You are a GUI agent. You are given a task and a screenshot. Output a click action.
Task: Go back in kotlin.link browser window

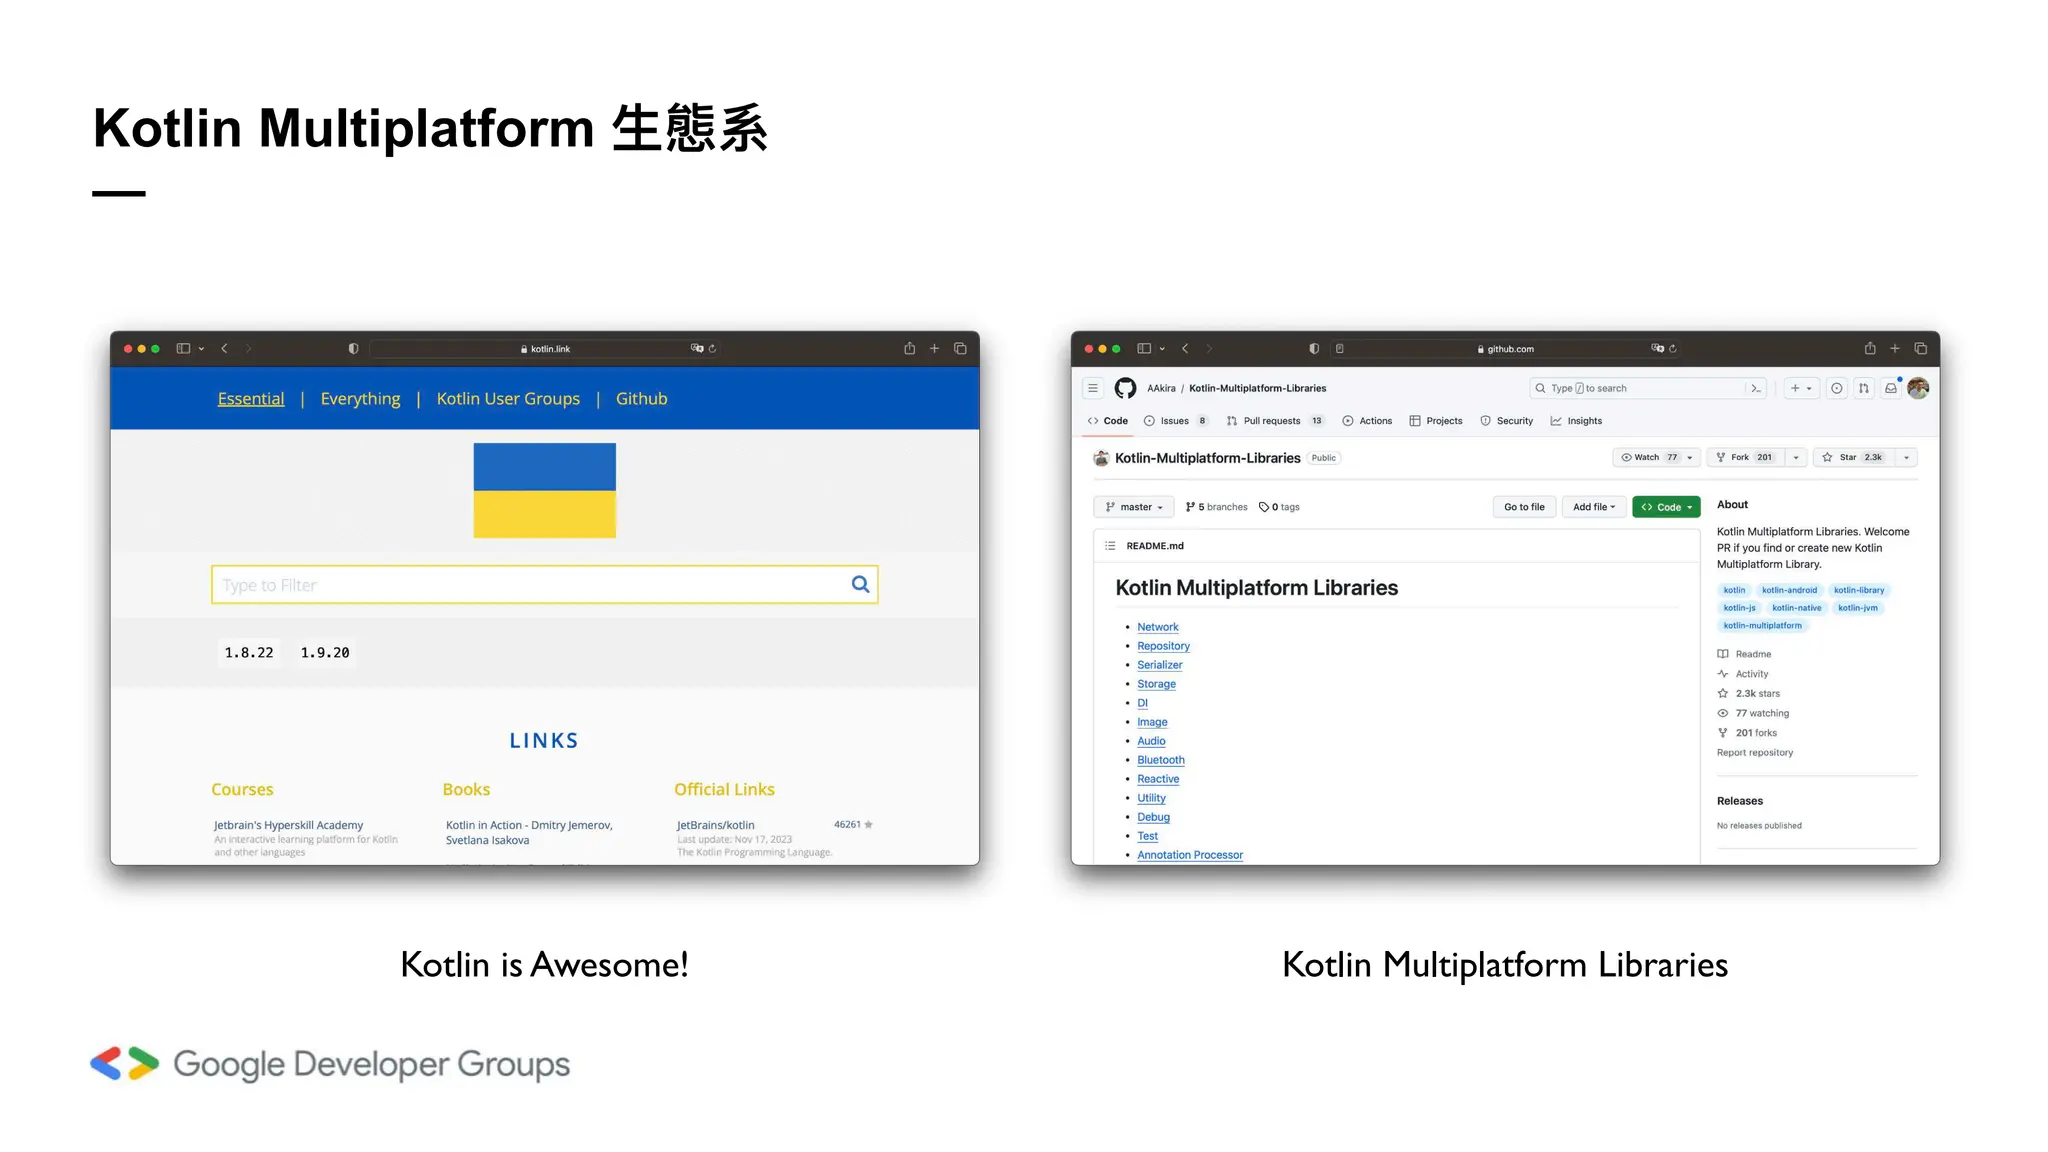click(224, 348)
